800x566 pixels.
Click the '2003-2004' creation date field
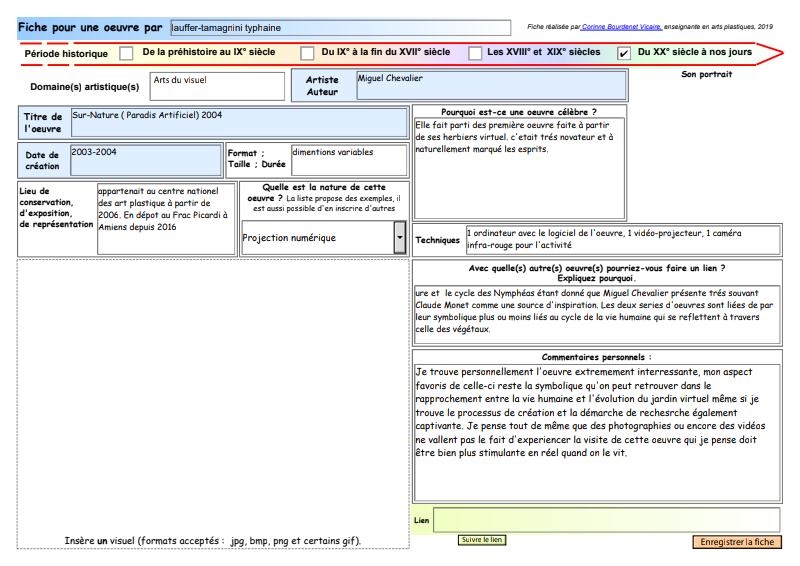click(x=144, y=160)
